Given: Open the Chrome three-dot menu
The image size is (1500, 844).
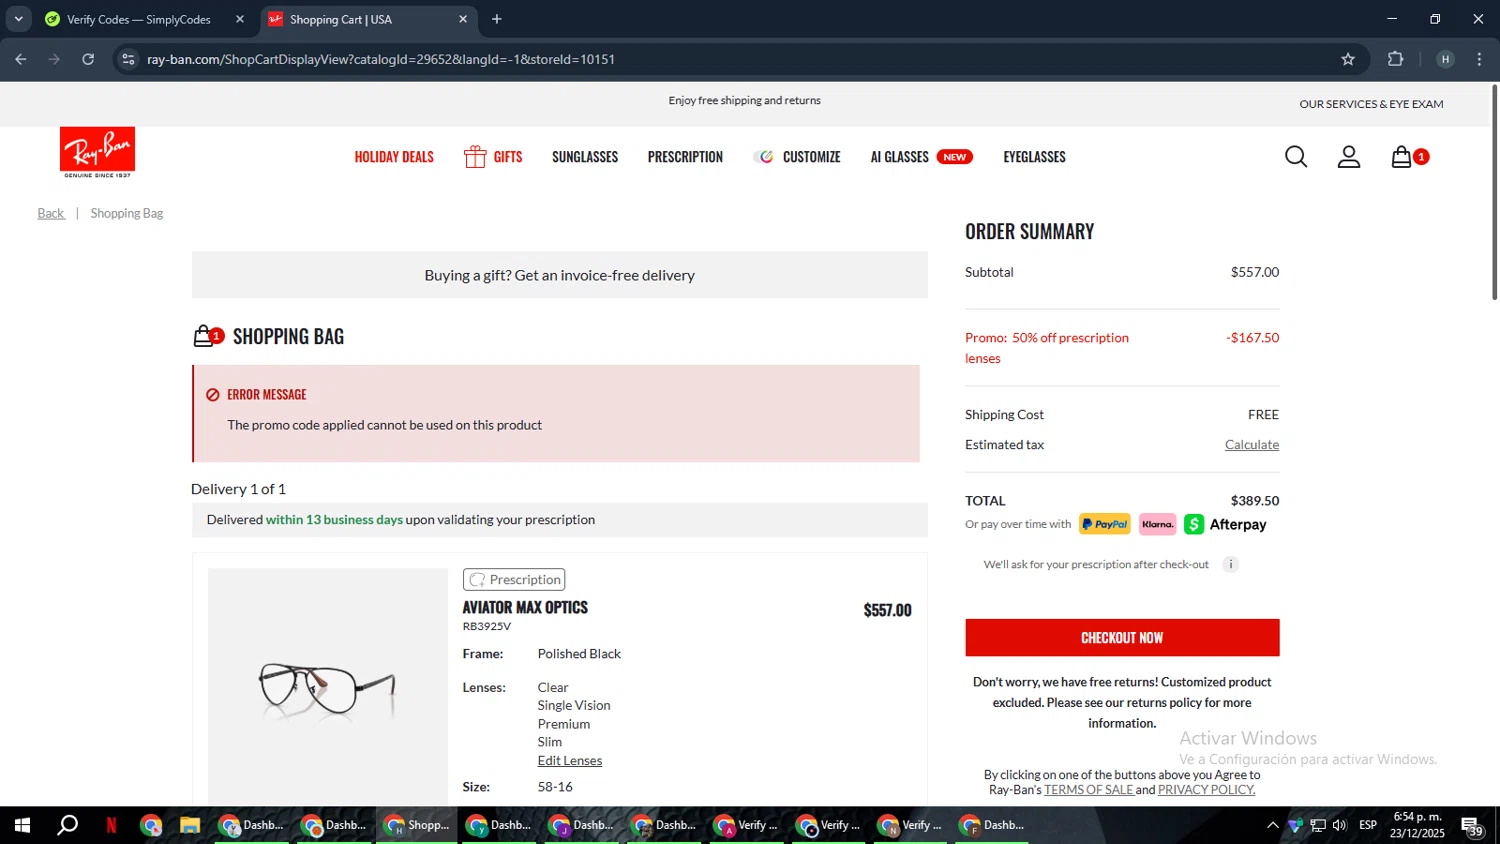Looking at the screenshot, I should 1479,59.
